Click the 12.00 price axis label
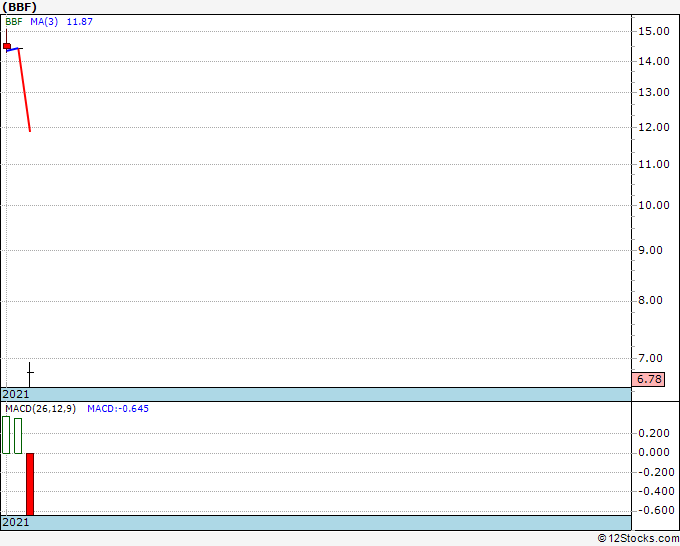The width and height of the screenshot is (680, 546). click(654, 128)
